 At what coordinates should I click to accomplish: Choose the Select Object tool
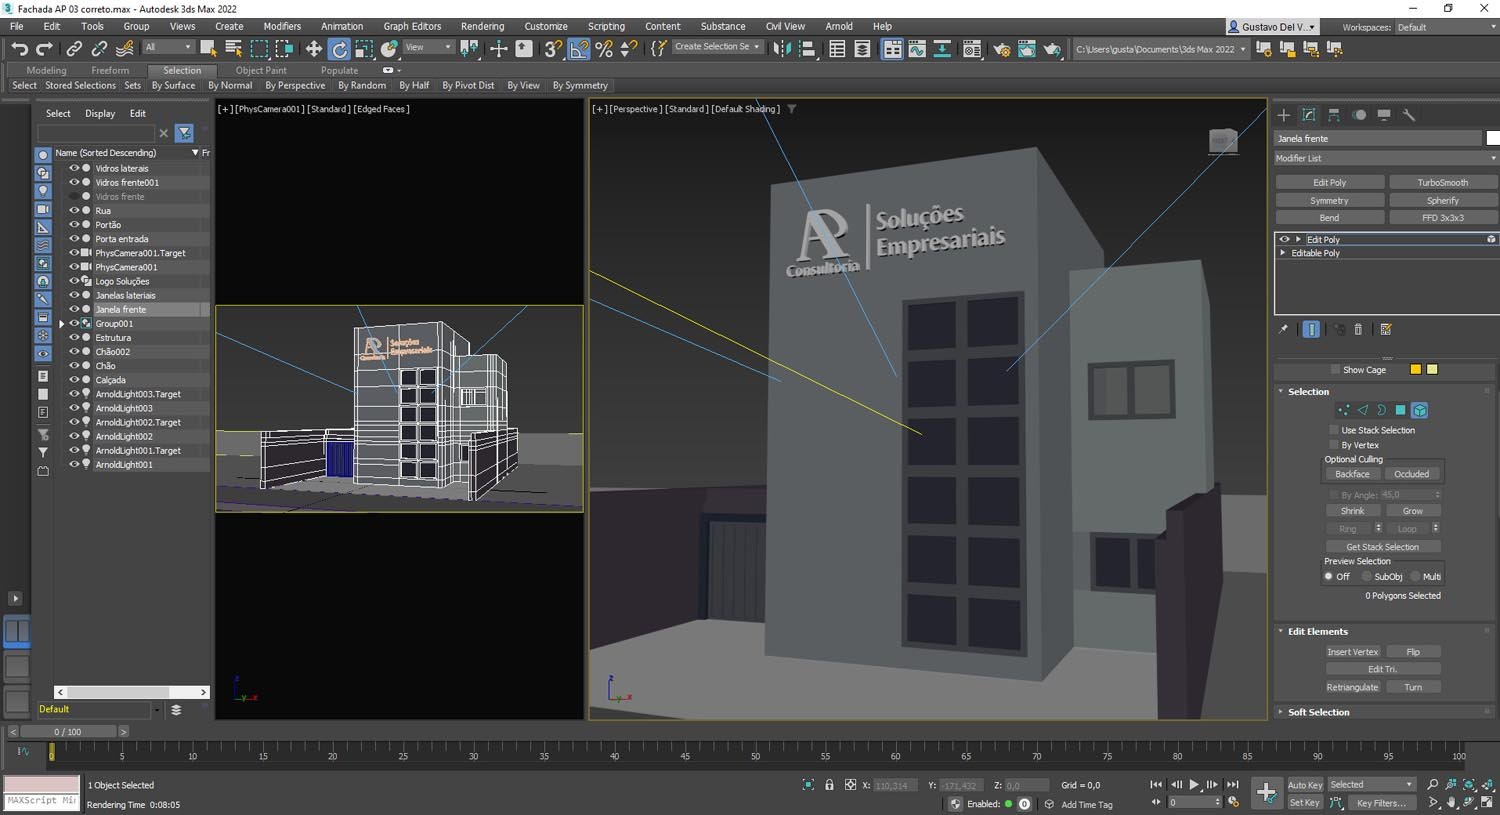pyautogui.click(x=208, y=48)
